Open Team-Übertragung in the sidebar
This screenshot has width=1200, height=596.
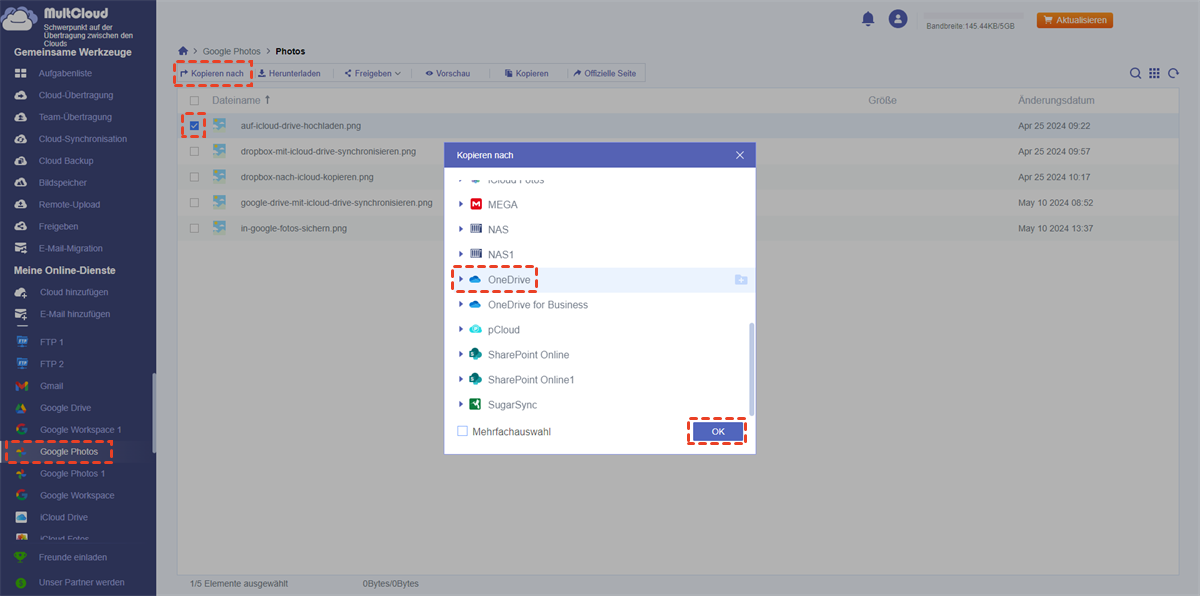point(75,117)
